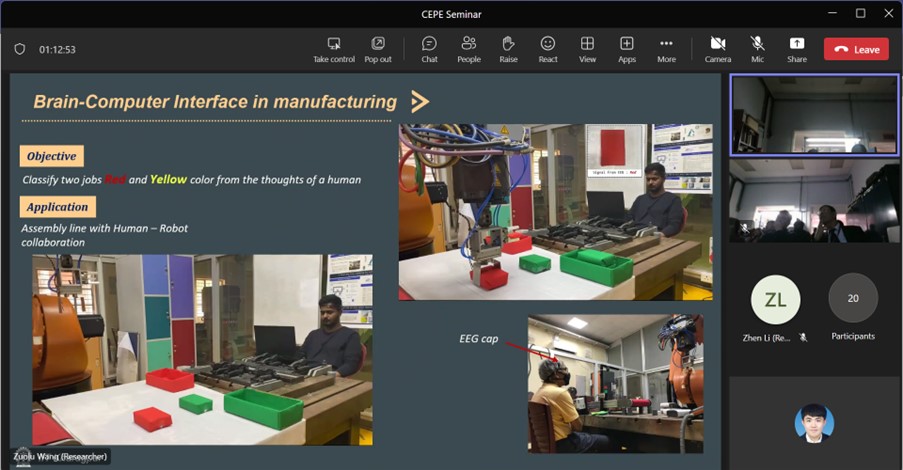Unmute the Mic

(x=757, y=44)
